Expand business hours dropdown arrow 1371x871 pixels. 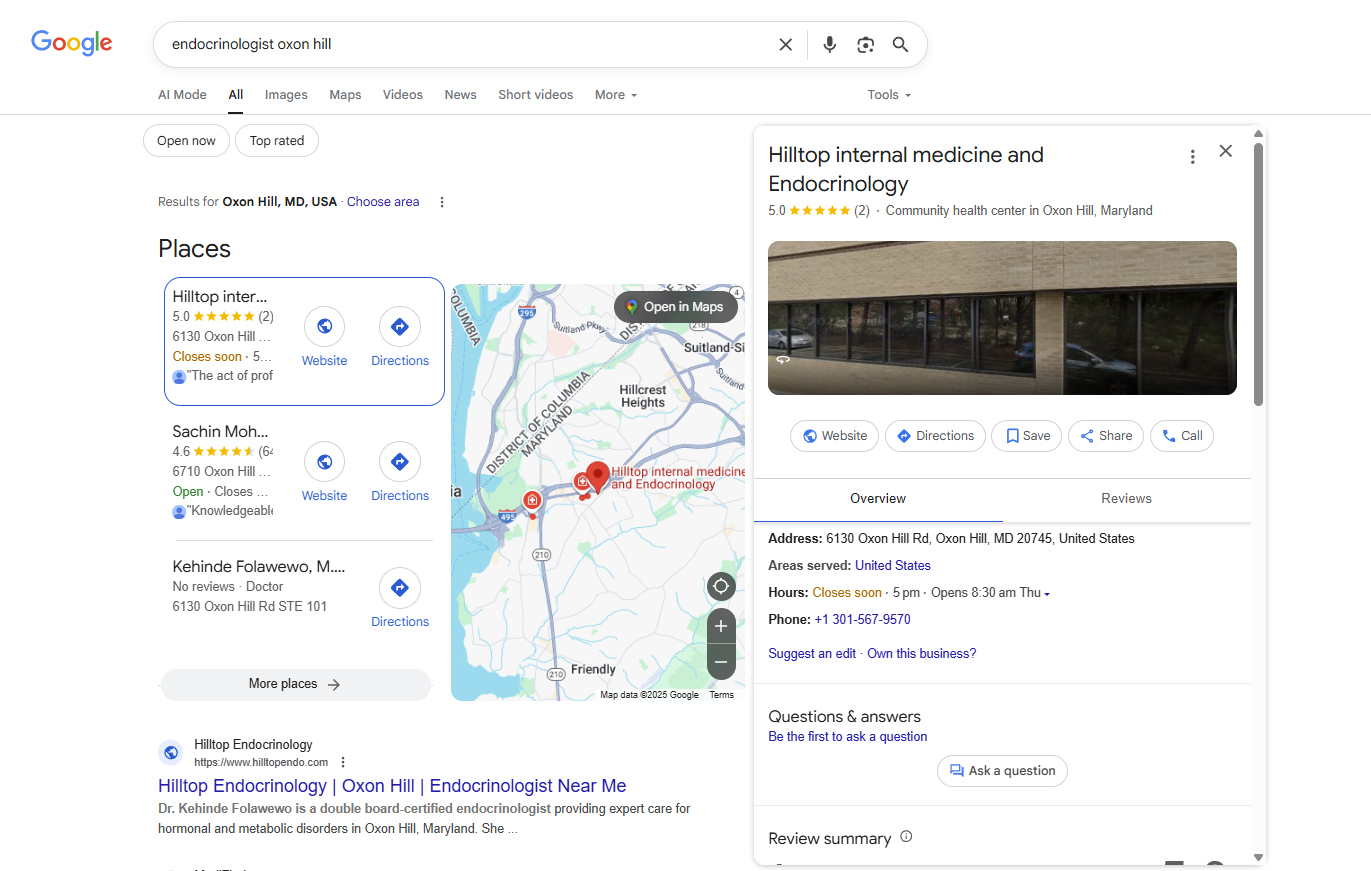(x=1047, y=594)
